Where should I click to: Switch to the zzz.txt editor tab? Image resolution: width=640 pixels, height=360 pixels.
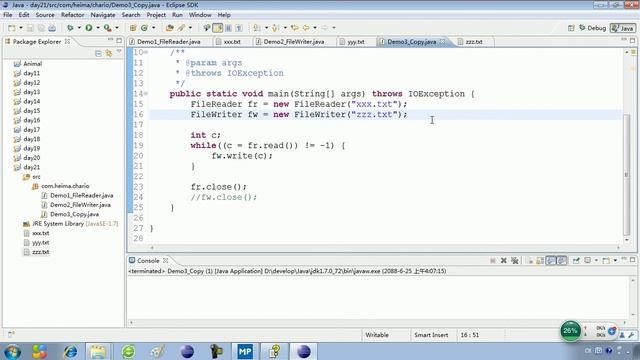[474, 42]
